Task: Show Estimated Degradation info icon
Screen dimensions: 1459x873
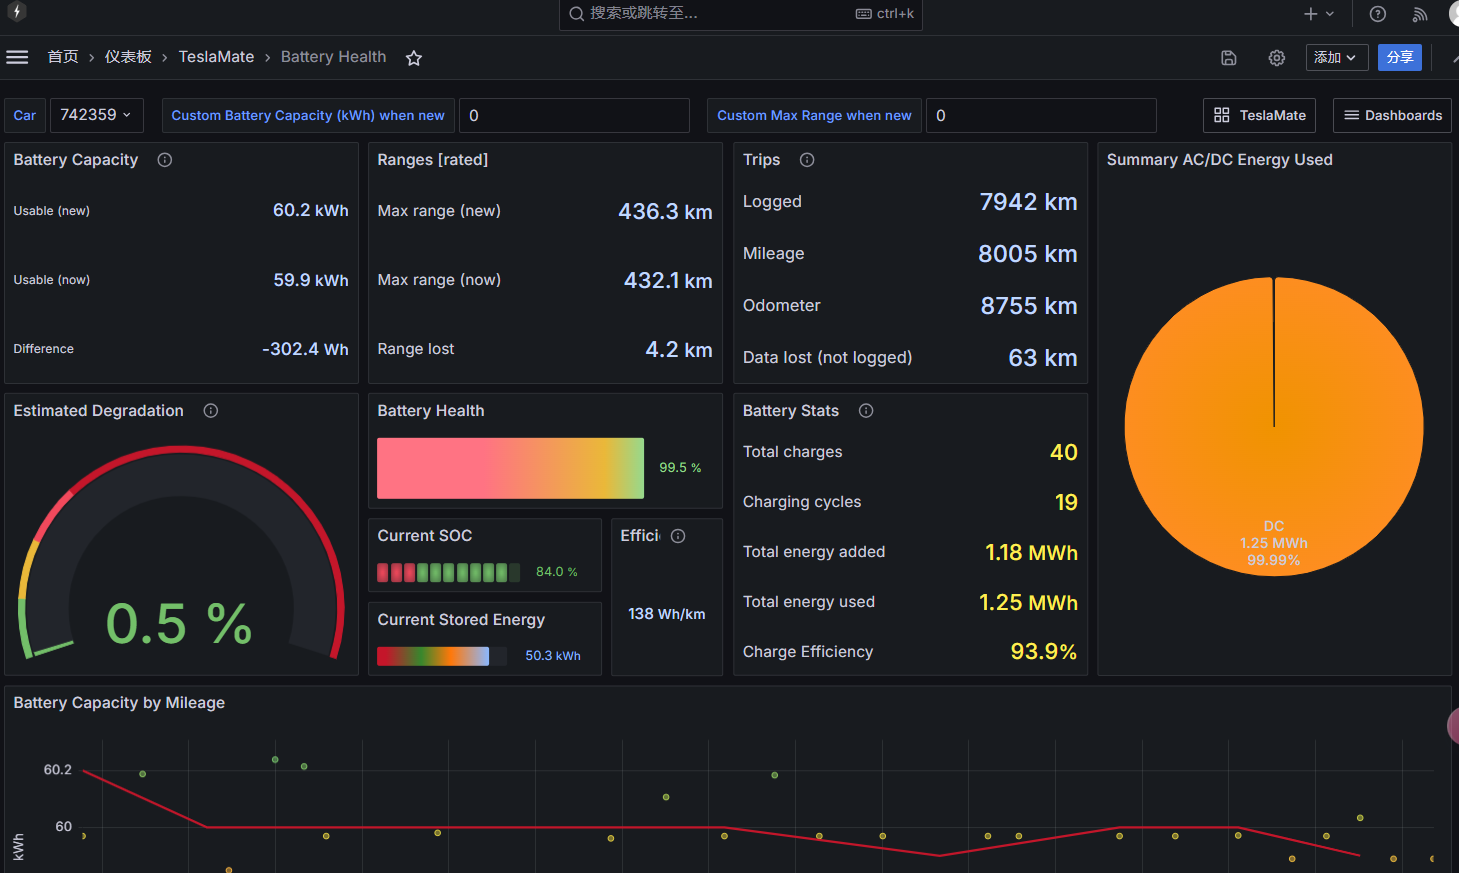Action: point(211,411)
